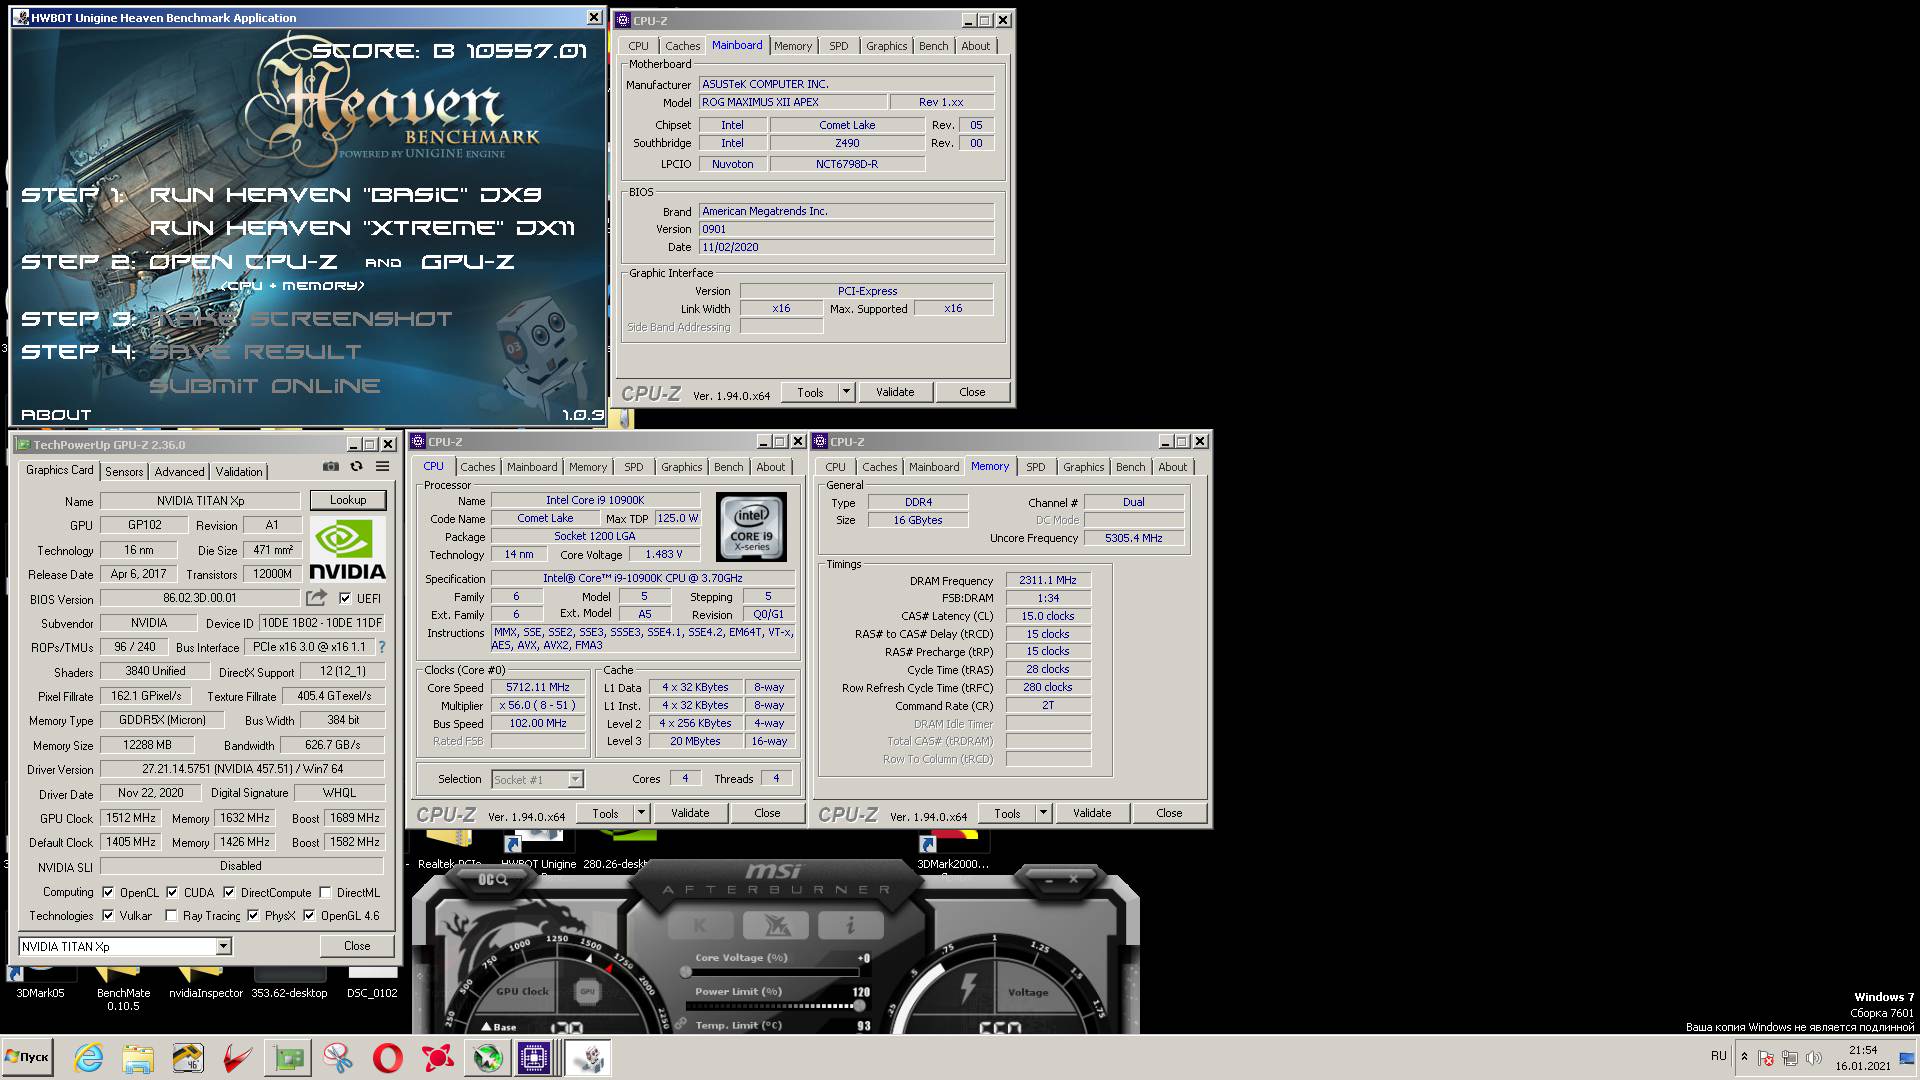Open SPD tab in Mainboard CPU-Z window
This screenshot has height=1080, width=1920.
pos(838,46)
